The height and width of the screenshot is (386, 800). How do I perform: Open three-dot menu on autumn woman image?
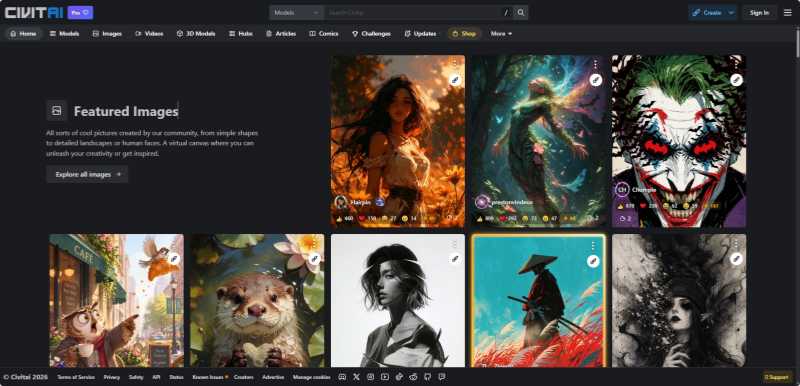(x=454, y=64)
